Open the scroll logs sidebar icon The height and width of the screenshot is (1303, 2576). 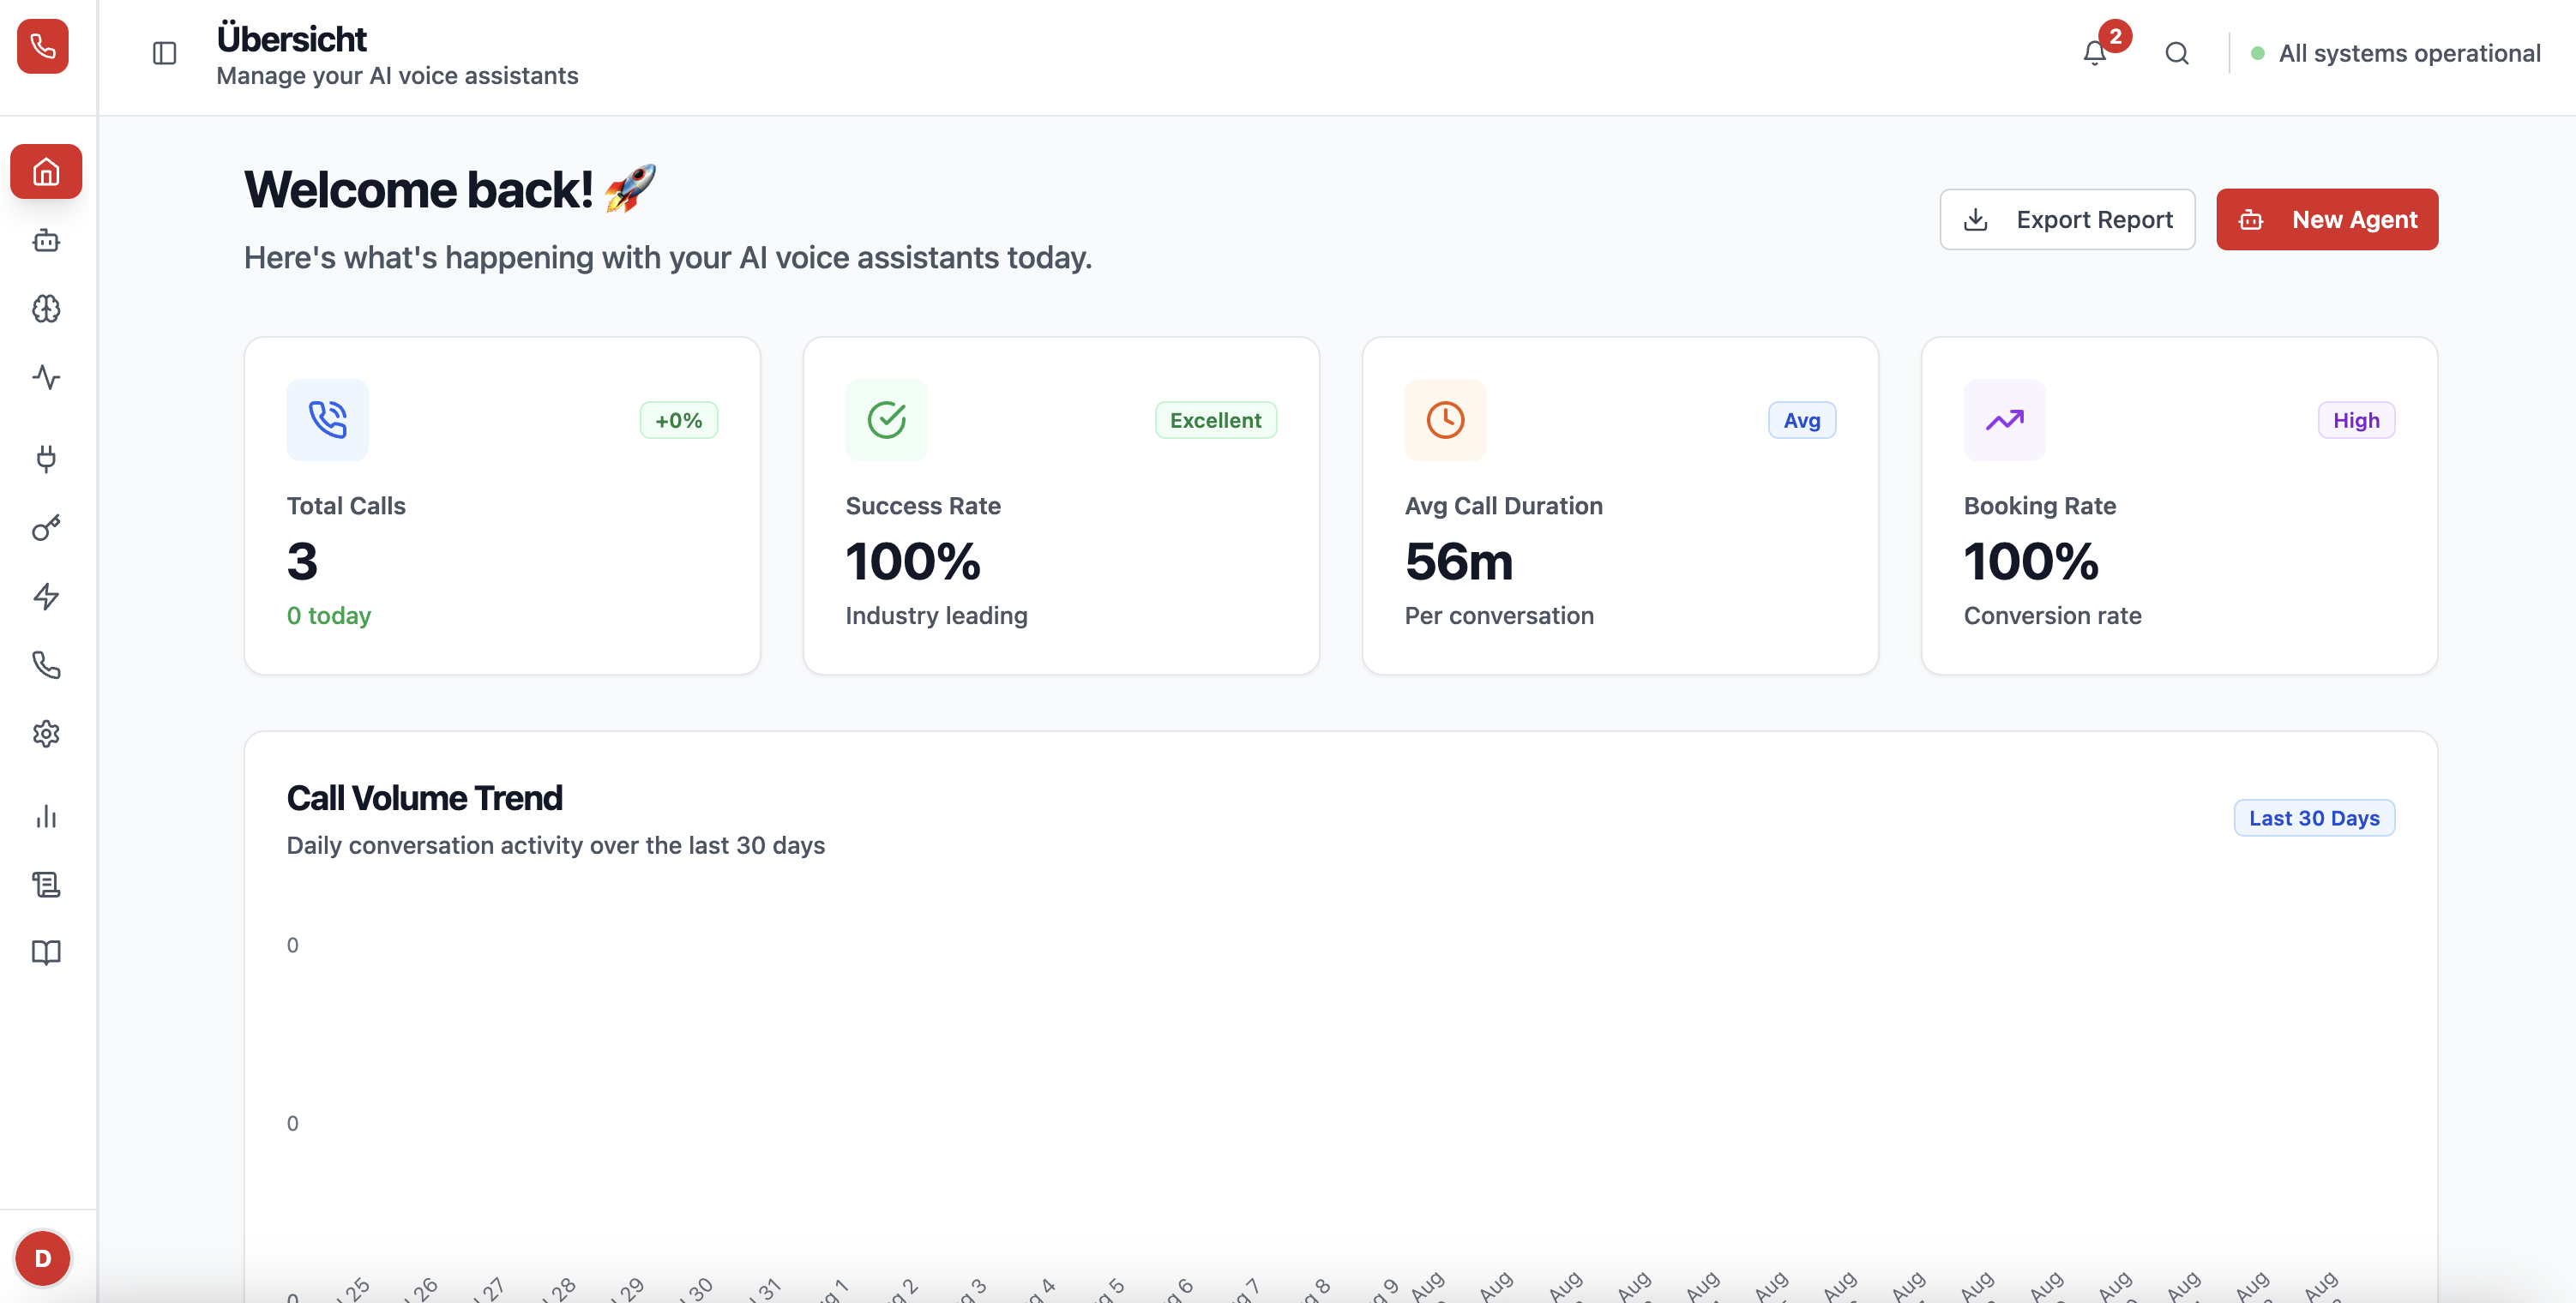tap(46, 884)
